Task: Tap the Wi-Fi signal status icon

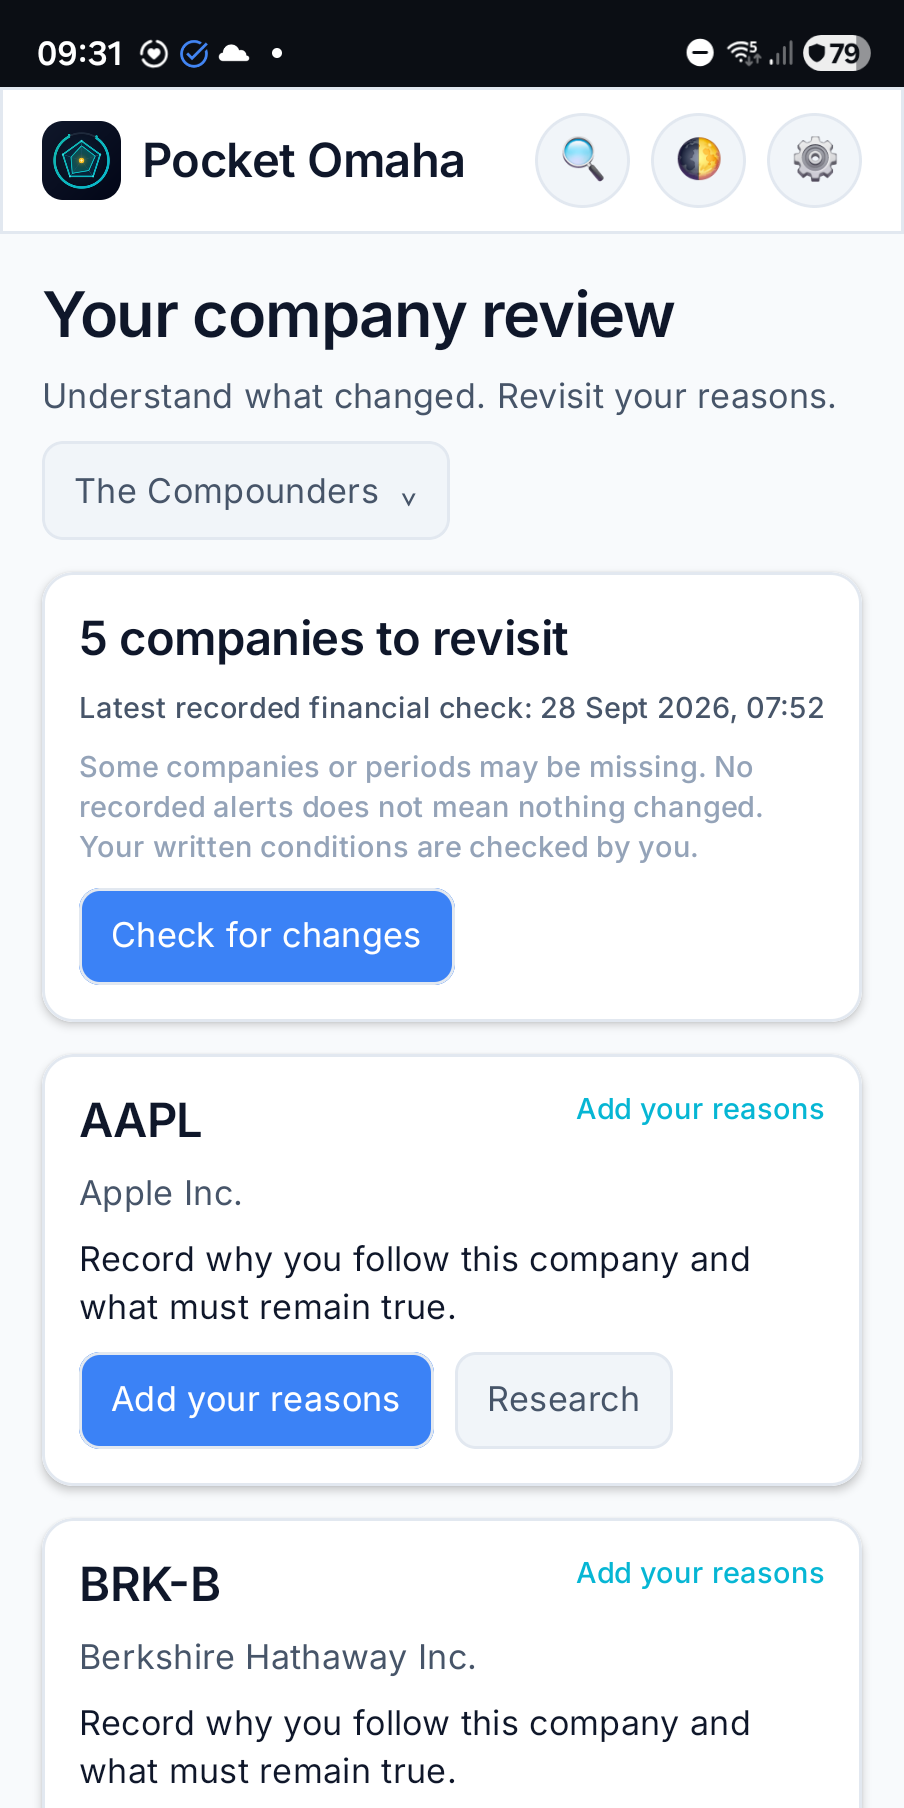Action: pyautogui.click(x=744, y=52)
